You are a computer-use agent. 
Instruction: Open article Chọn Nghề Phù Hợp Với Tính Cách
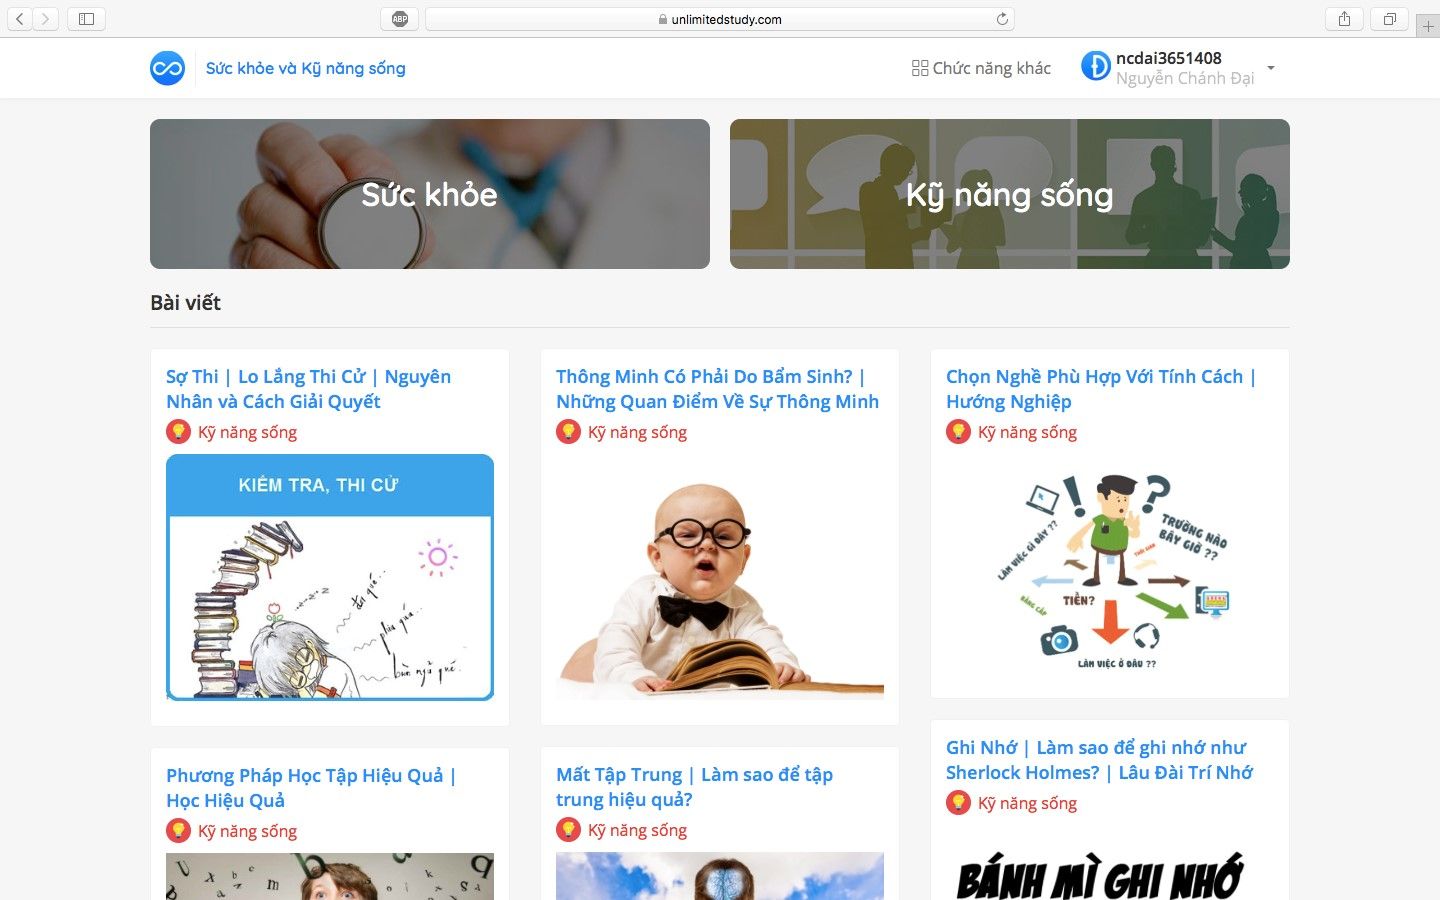(x=1101, y=389)
